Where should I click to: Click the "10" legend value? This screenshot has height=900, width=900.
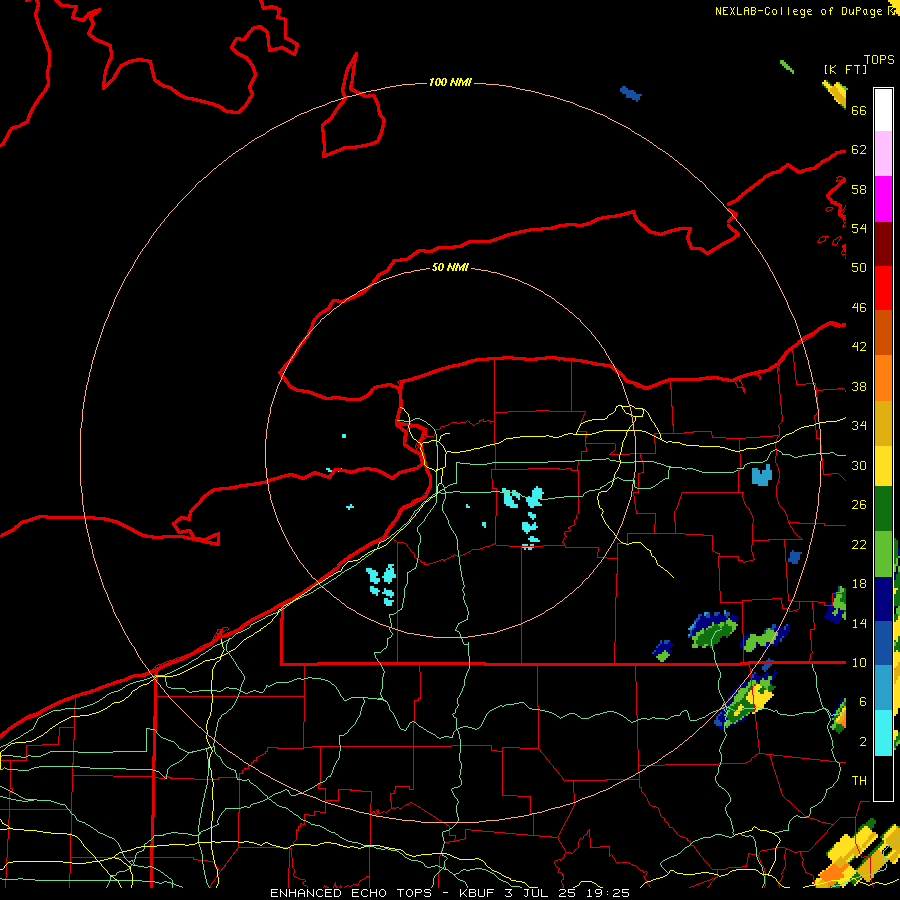point(859,663)
